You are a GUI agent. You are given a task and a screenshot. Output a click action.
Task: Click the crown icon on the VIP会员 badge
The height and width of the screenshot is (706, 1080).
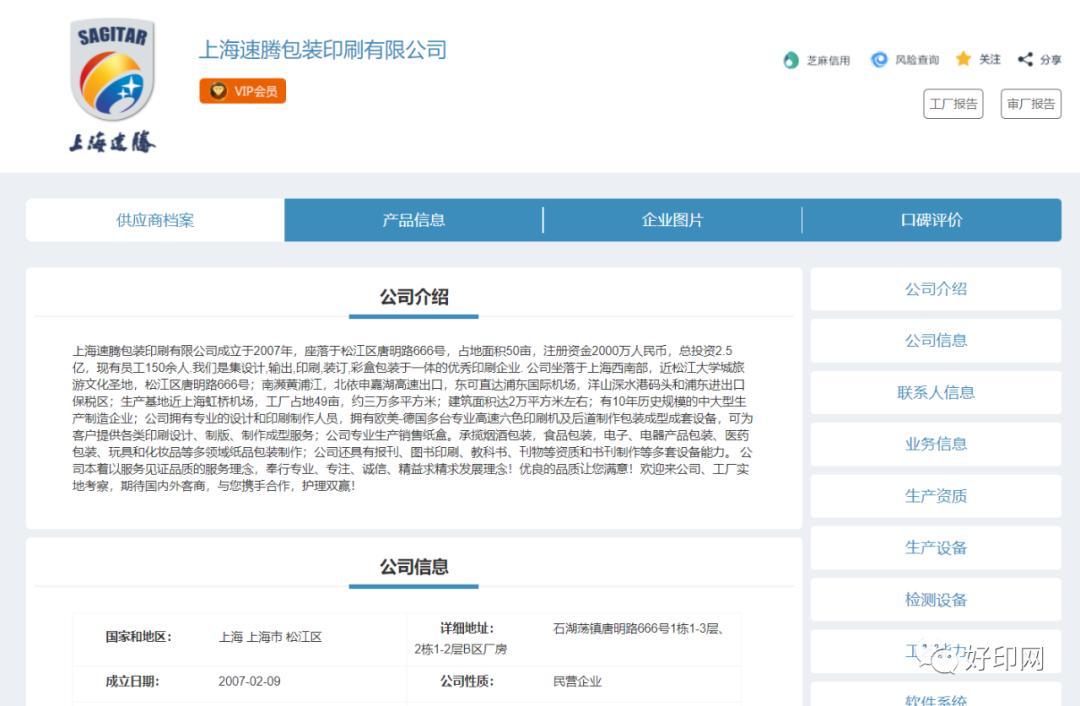coord(216,91)
